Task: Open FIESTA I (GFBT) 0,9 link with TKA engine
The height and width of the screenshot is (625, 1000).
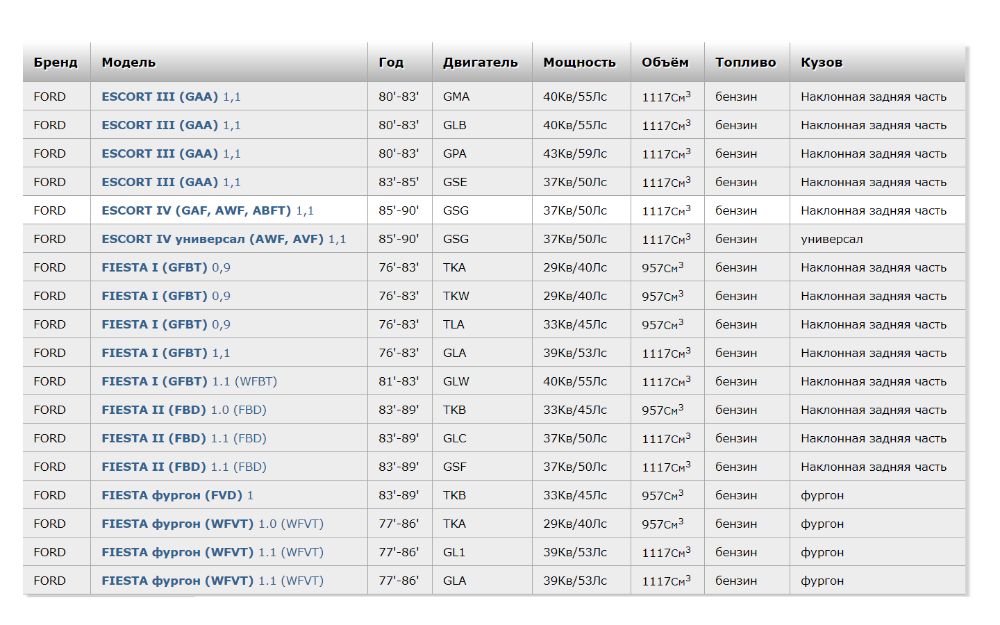Action: 166,268
